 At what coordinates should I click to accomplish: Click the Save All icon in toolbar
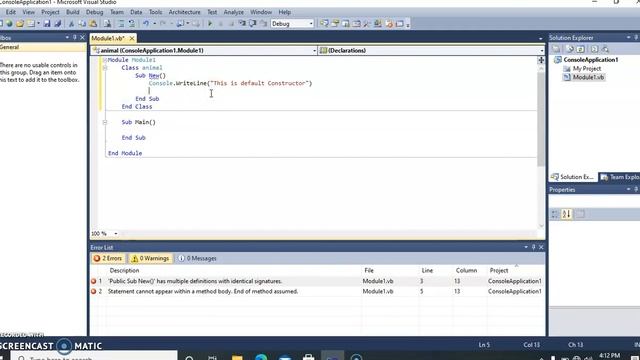[x=57, y=24]
